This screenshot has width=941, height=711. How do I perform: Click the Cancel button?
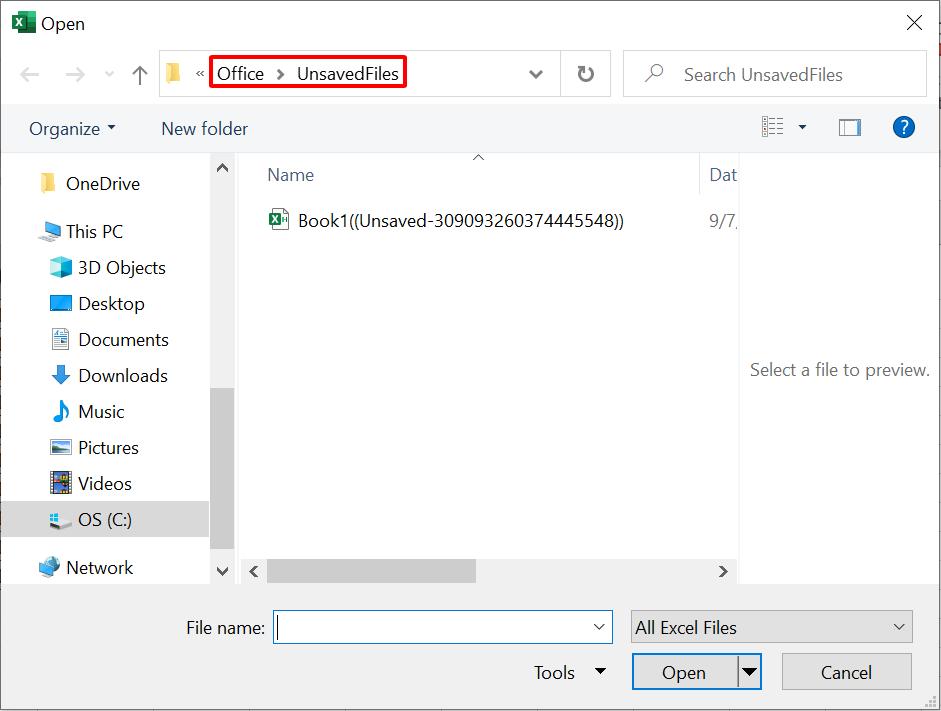(x=846, y=673)
